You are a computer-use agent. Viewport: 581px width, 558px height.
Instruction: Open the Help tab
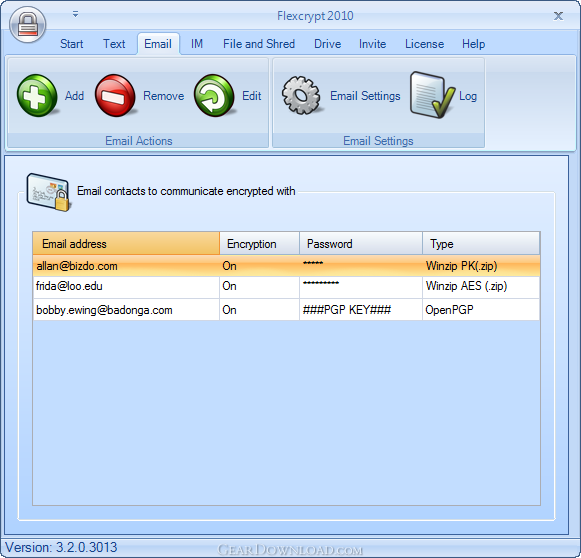[473, 44]
